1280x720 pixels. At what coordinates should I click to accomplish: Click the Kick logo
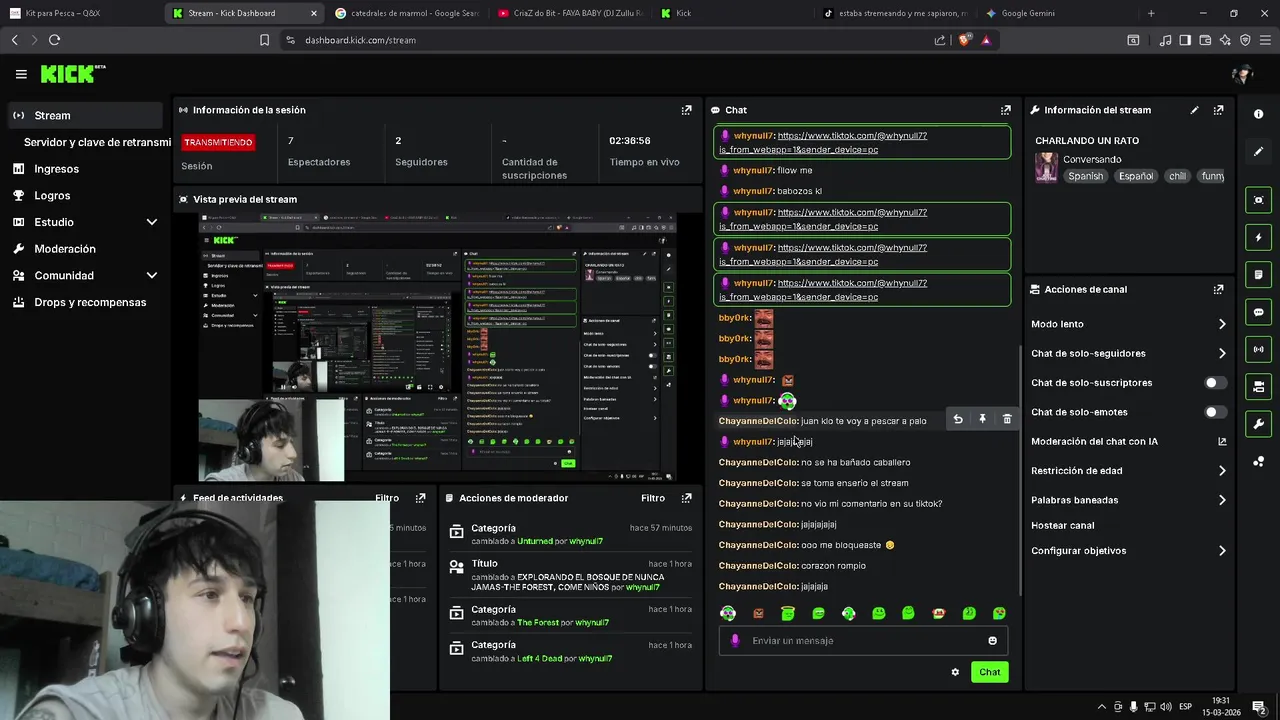point(72,74)
